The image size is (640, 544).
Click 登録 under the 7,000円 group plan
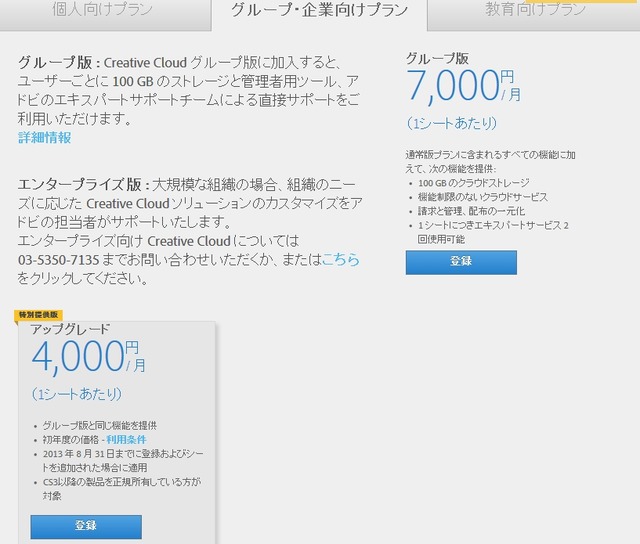point(461,262)
